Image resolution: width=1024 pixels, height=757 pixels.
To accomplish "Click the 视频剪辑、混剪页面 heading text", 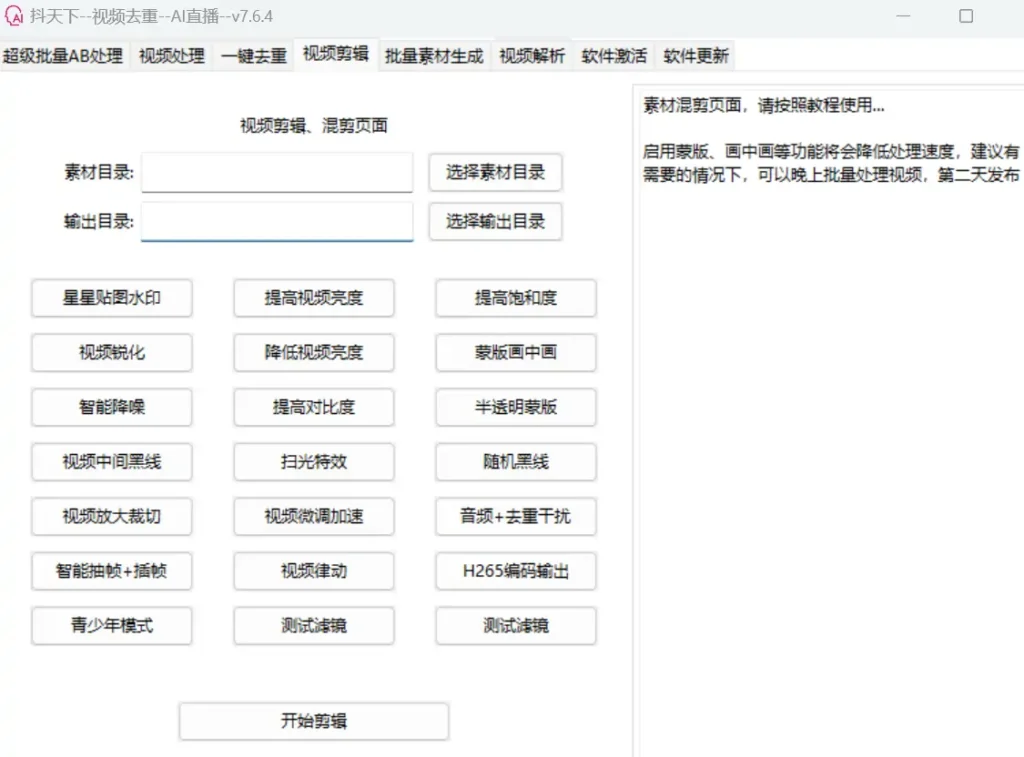I will point(314,125).
